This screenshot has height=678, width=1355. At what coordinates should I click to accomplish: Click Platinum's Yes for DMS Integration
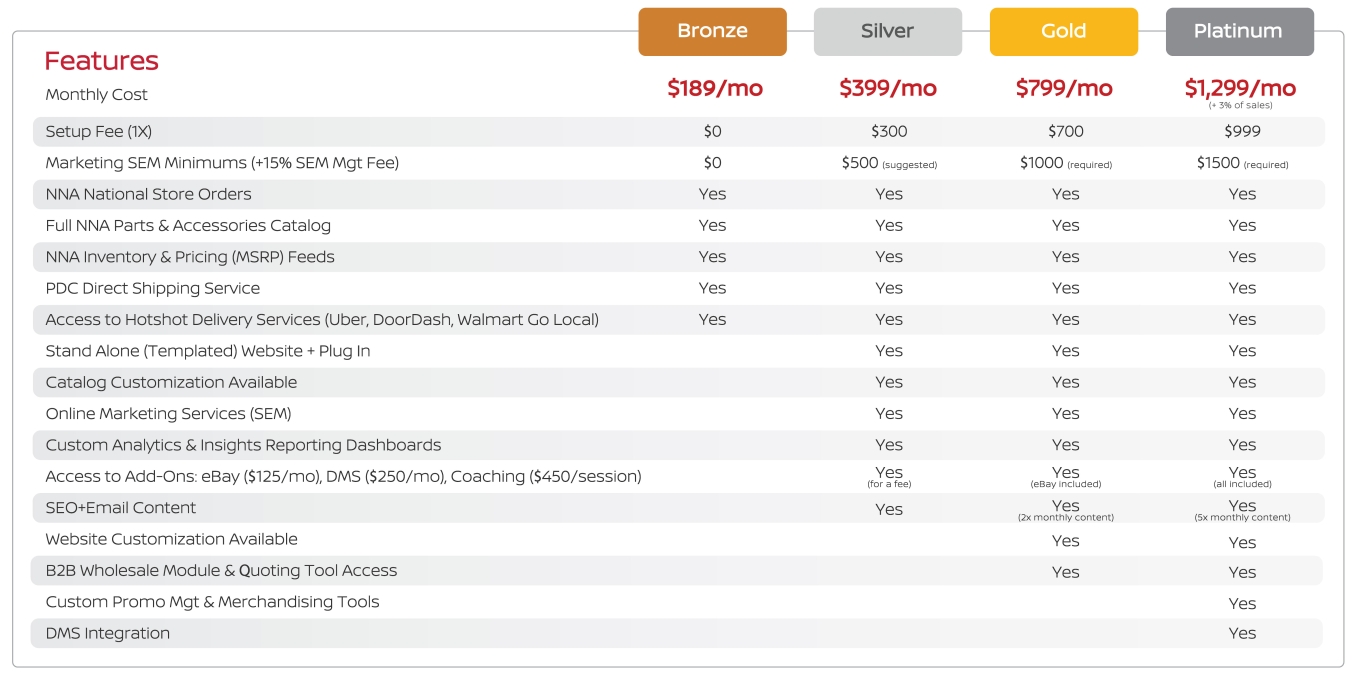(x=1242, y=633)
